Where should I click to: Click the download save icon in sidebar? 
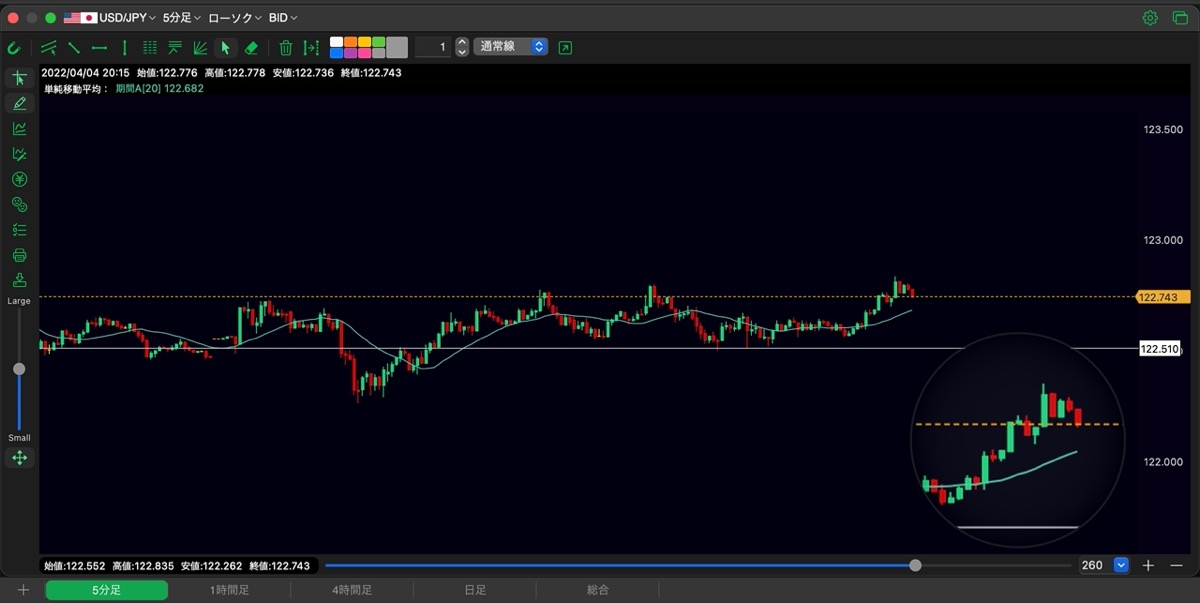pos(19,280)
